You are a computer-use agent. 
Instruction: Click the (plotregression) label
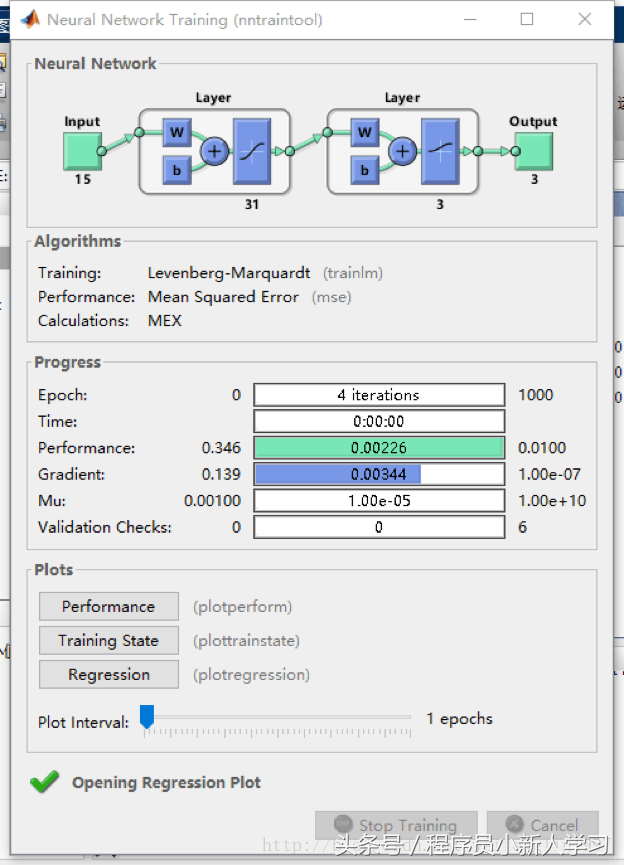pyautogui.click(x=251, y=675)
